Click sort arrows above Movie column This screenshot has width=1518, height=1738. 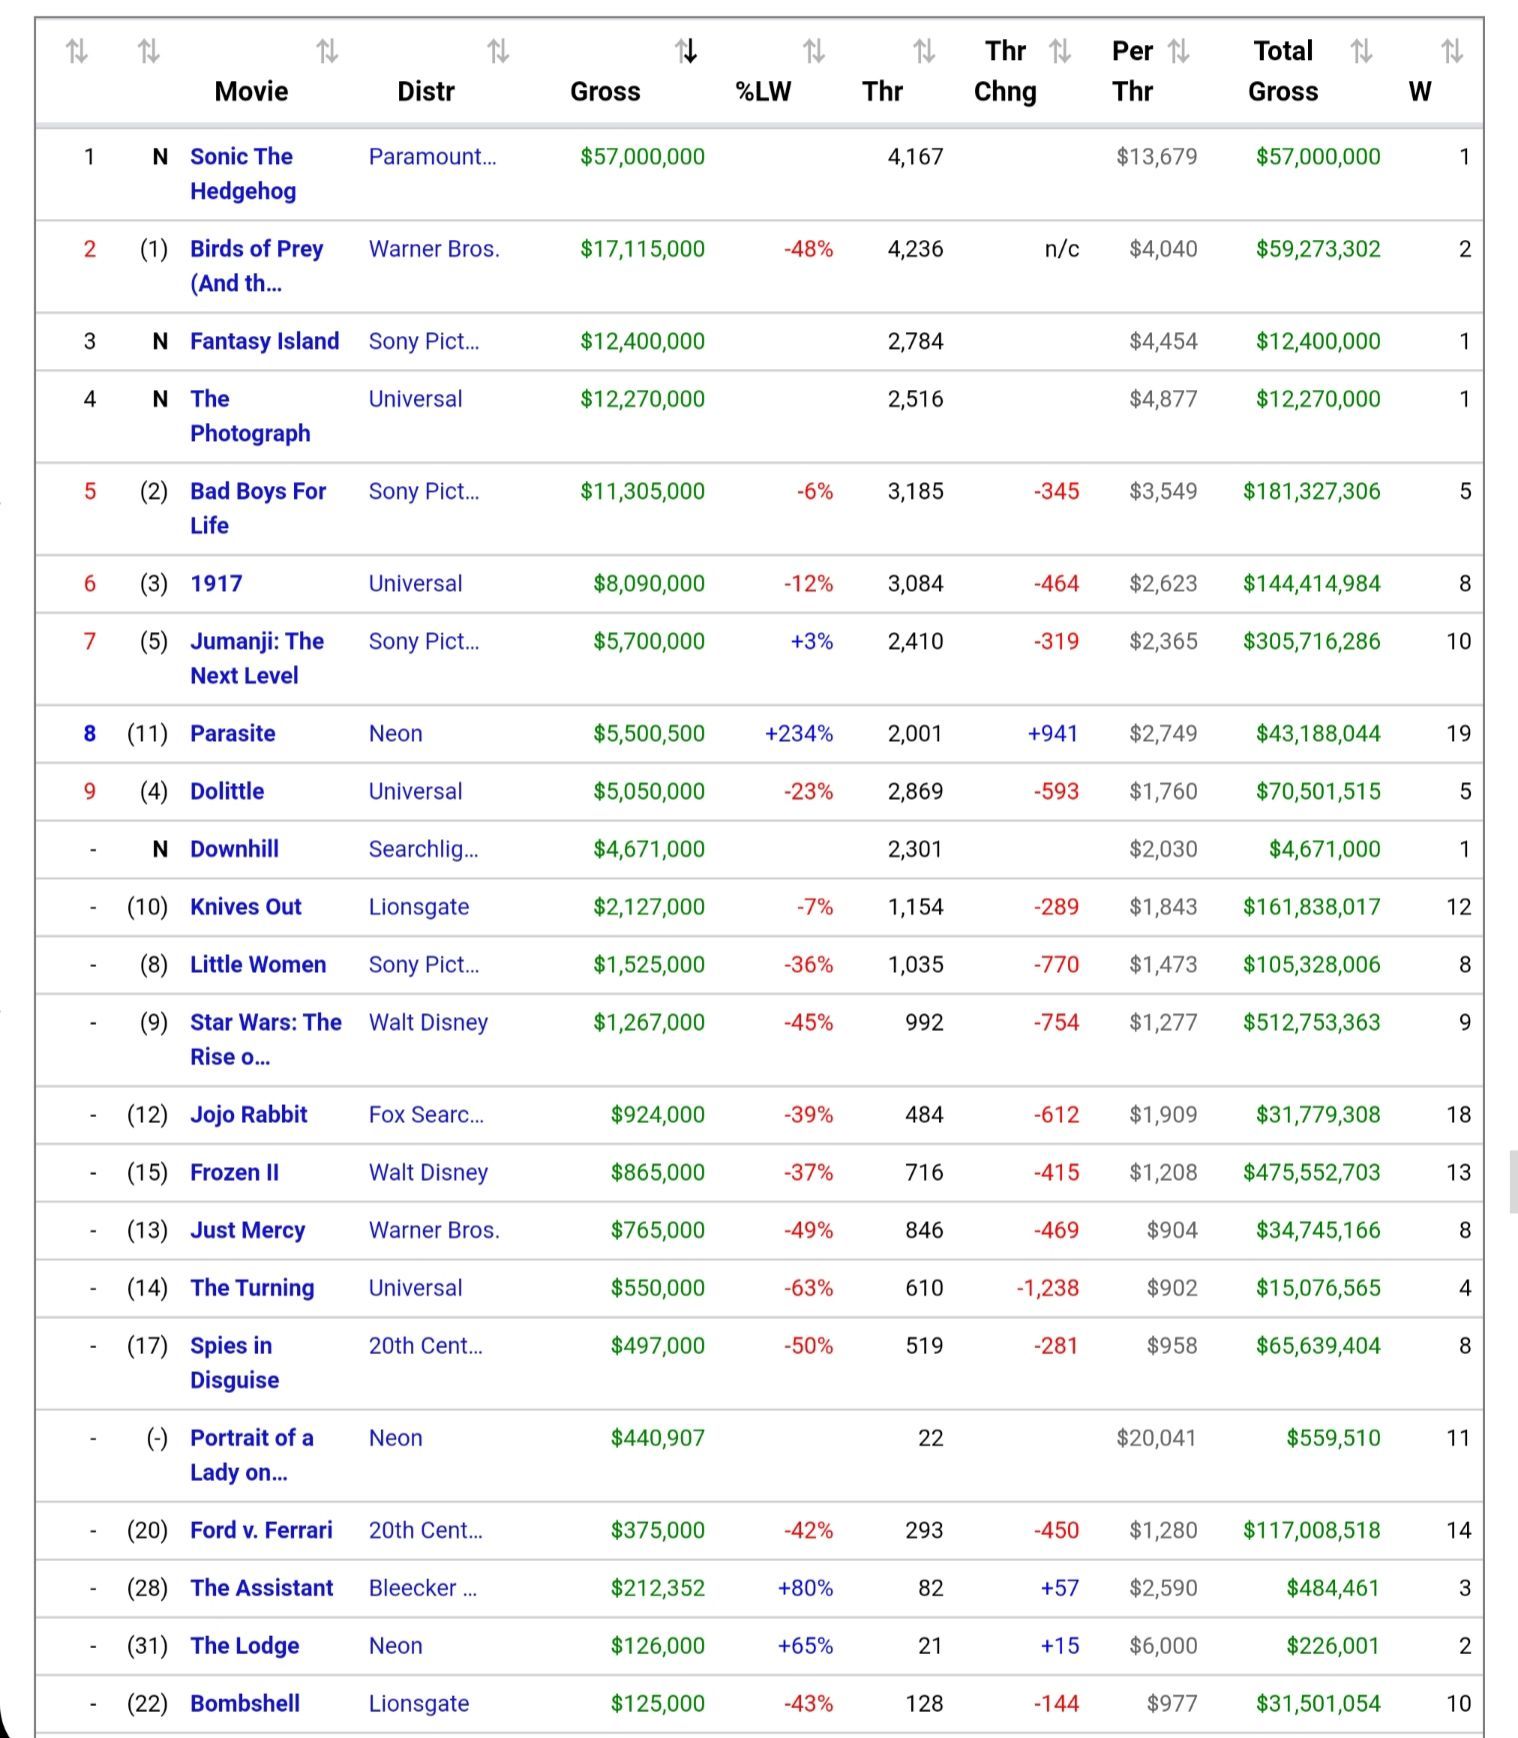coord(327,50)
